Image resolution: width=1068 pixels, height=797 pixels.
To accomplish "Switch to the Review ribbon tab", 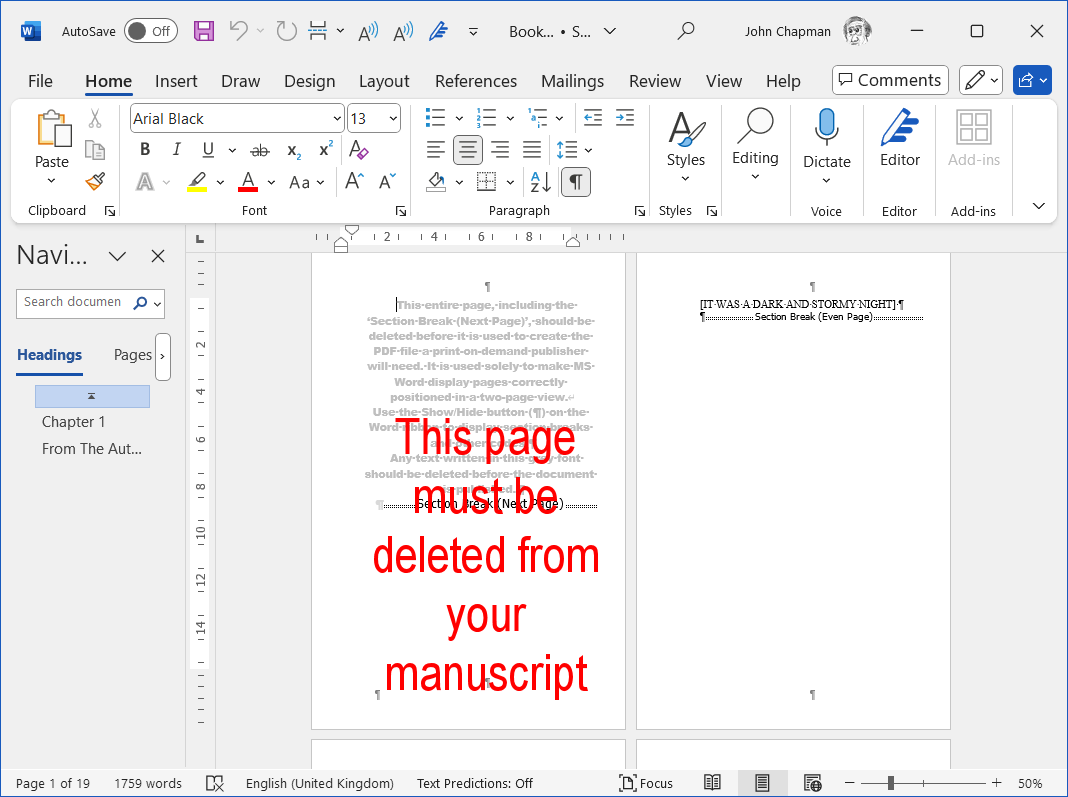I will 655,81.
